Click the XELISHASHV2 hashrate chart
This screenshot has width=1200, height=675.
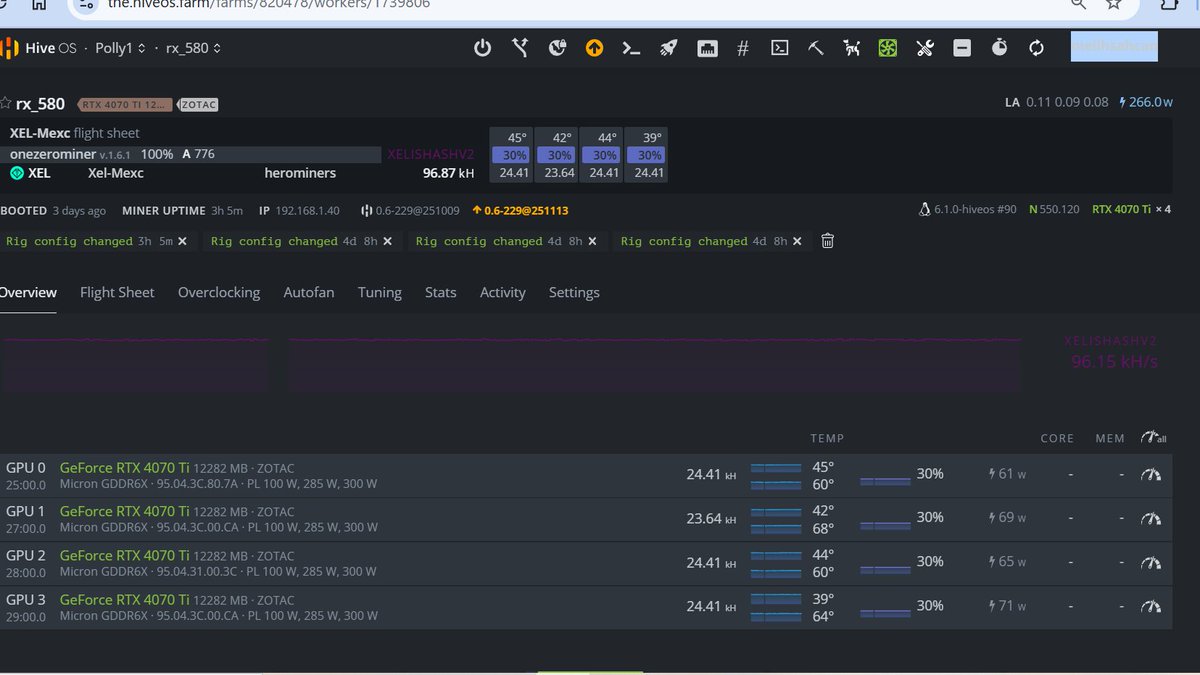(511, 364)
